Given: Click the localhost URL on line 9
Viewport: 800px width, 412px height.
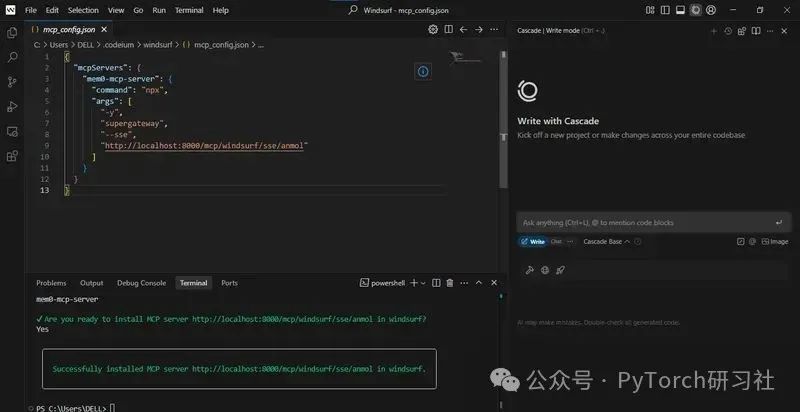Looking at the screenshot, I should tap(204, 146).
